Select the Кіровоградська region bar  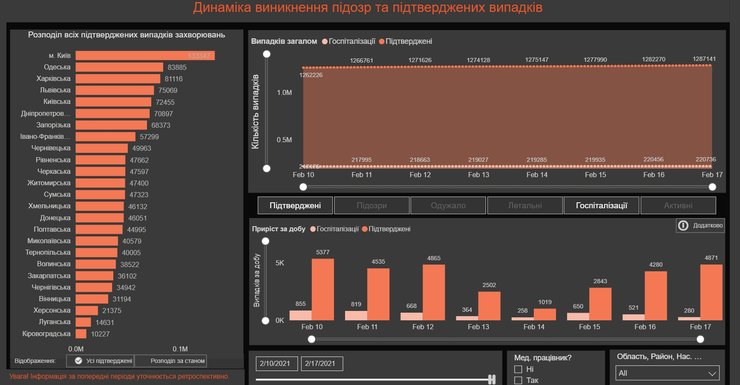pos(81,334)
